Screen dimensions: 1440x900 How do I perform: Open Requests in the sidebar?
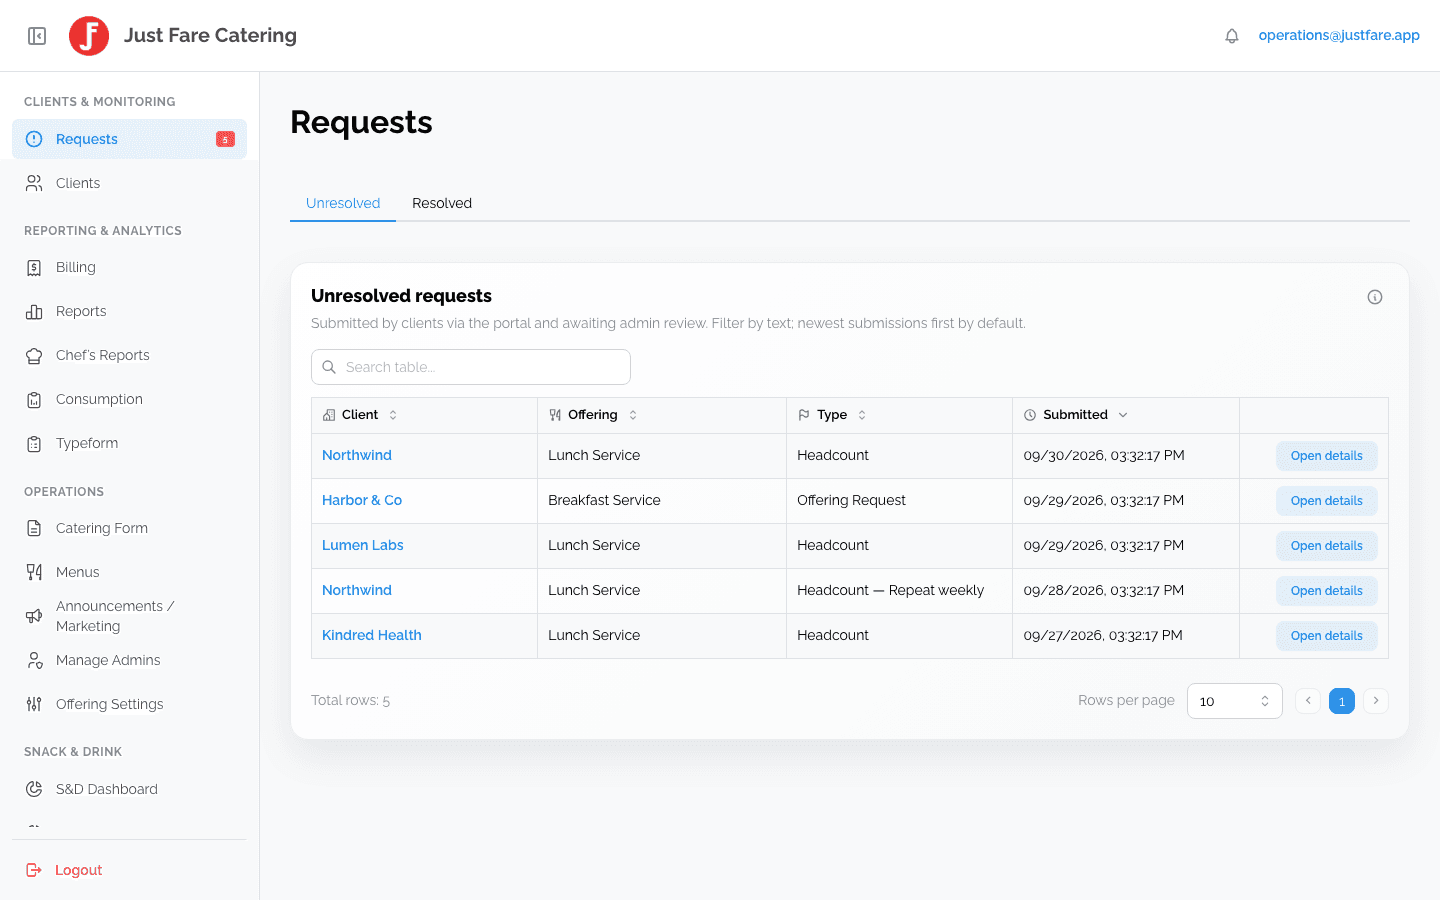(129, 139)
